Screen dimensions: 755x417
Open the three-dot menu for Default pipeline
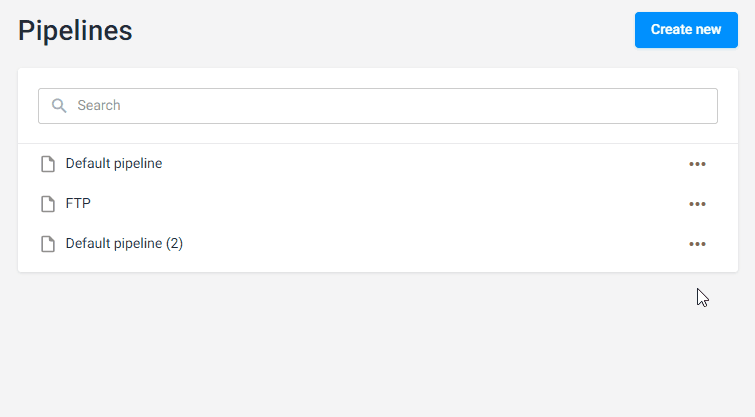point(697,164)
